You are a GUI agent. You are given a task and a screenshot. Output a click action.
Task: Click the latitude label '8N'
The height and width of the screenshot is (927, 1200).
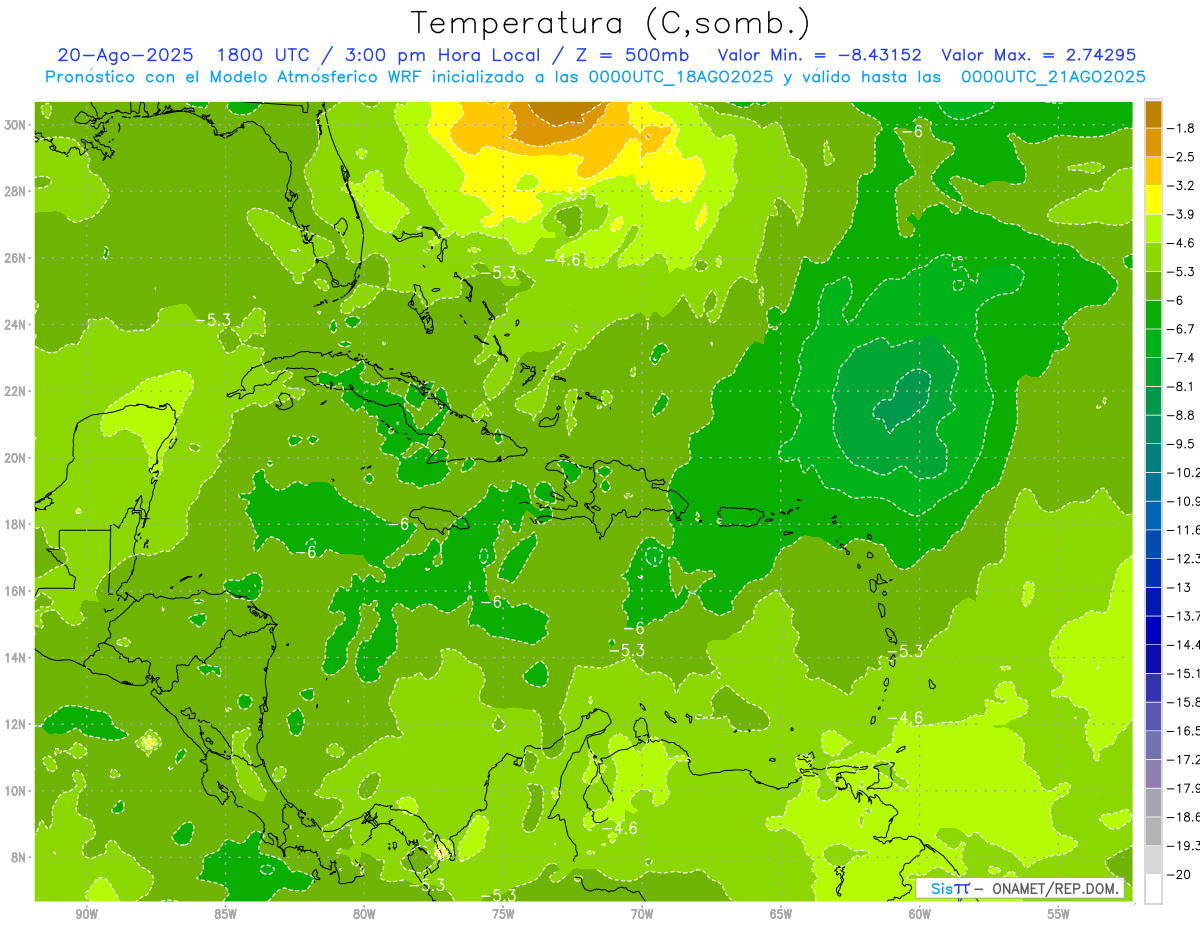coord(19,857)
